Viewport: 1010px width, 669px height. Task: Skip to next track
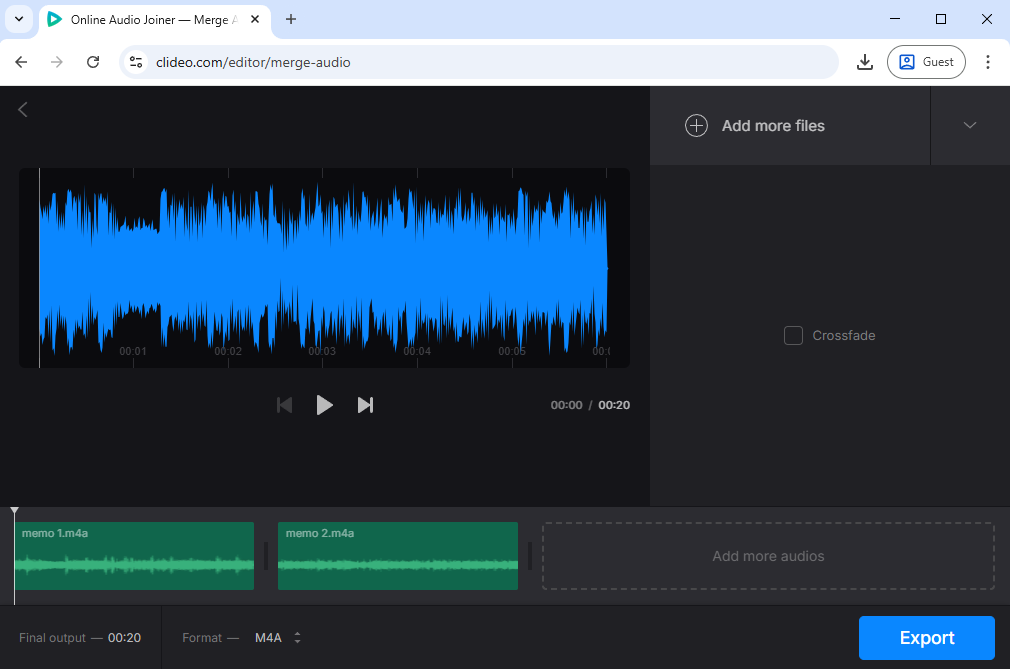click(365, 405)
